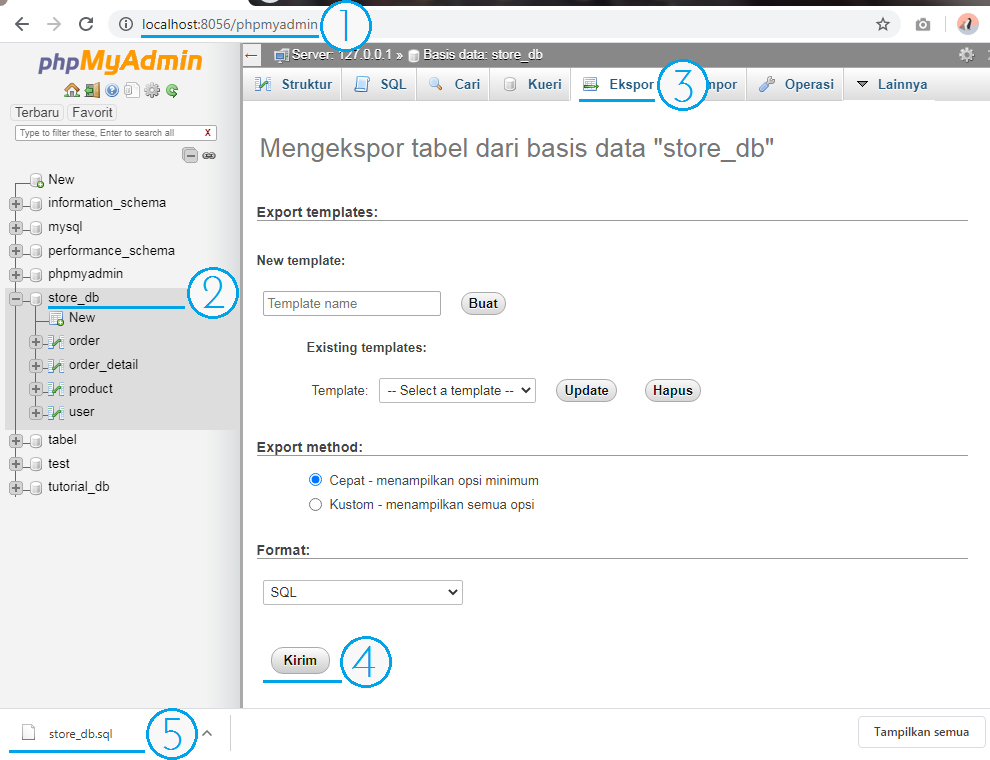Select the Kustom export method option
This screenshot has height=760, width=990.
click(x=315, y=505)
